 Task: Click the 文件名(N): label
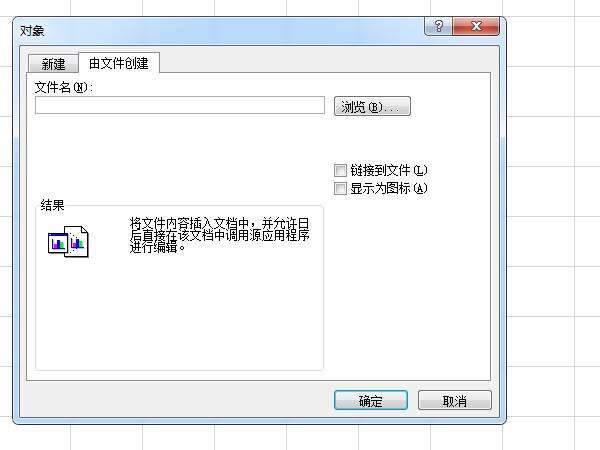64,88
